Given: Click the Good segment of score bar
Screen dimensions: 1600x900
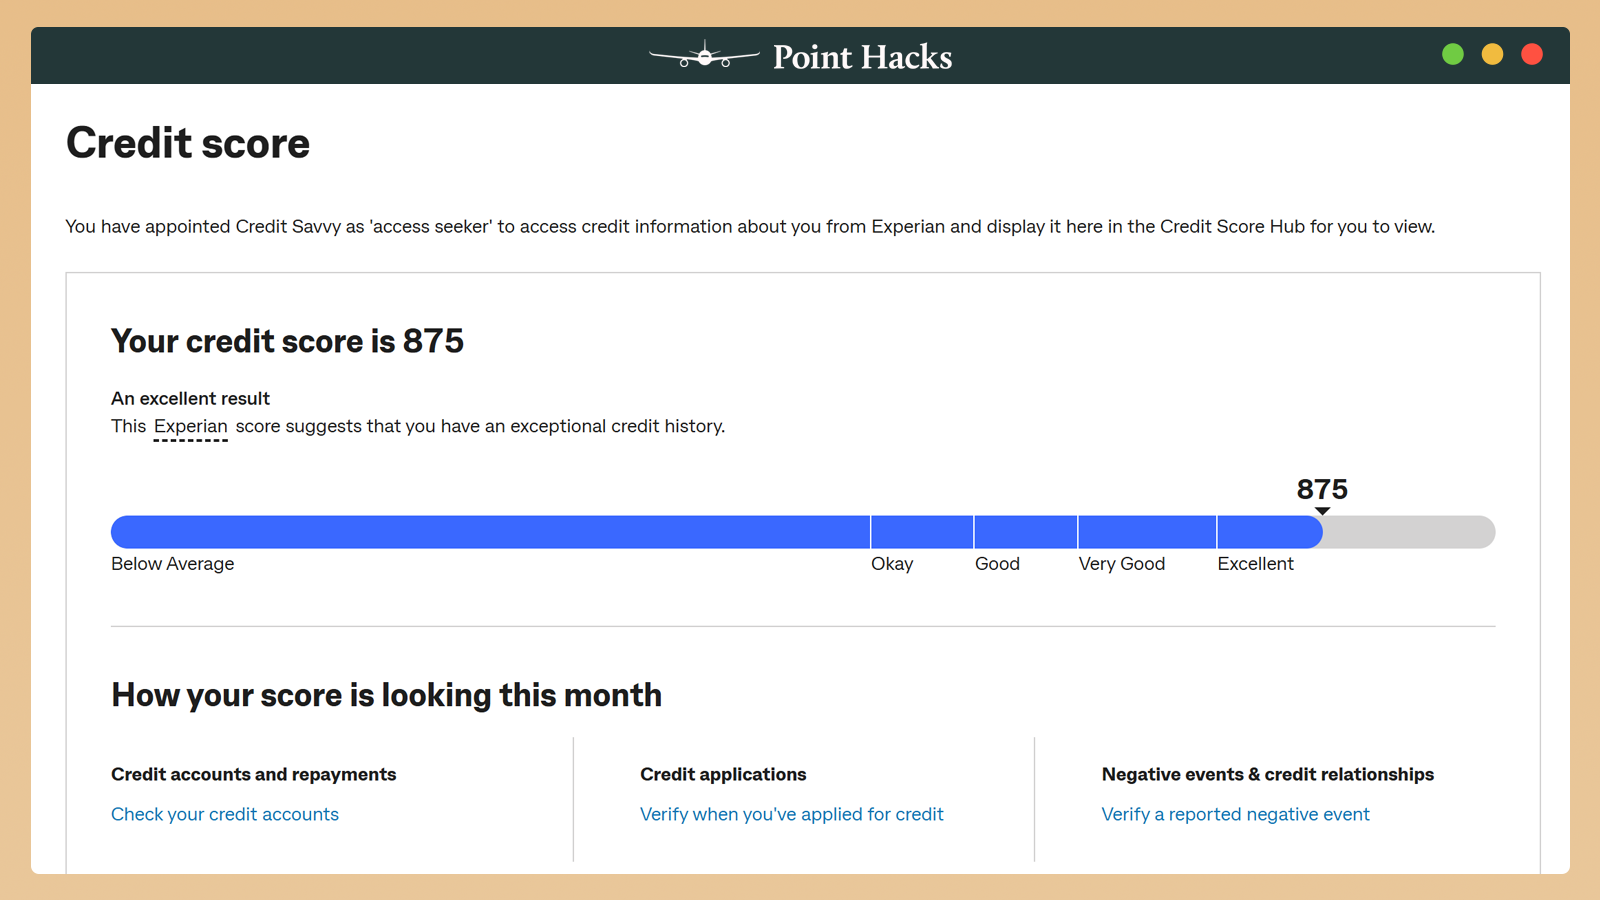Looking at the screenshot, I should tap(1026, 532).
